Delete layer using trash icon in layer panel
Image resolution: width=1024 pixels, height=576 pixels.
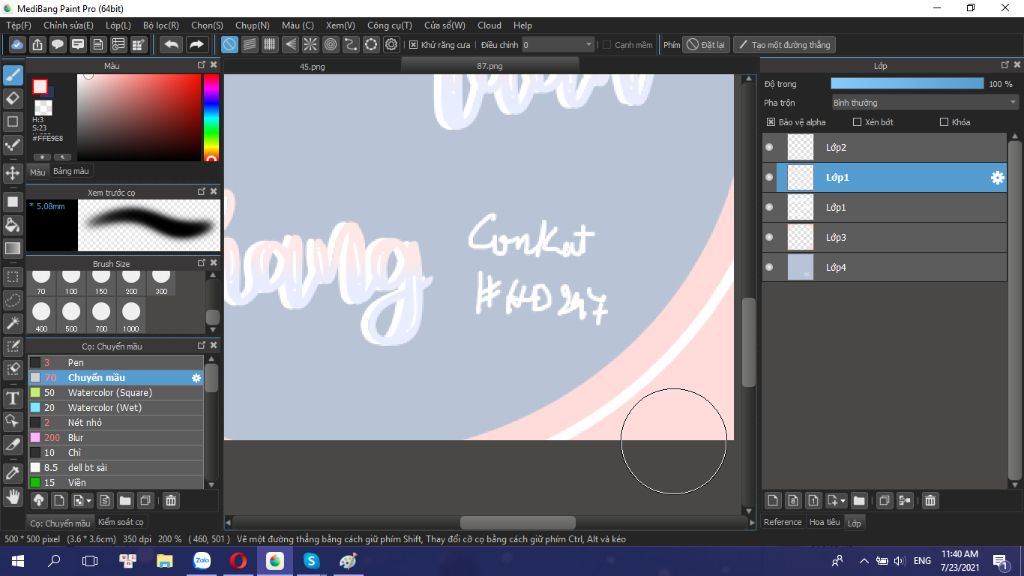coord(930,500)
